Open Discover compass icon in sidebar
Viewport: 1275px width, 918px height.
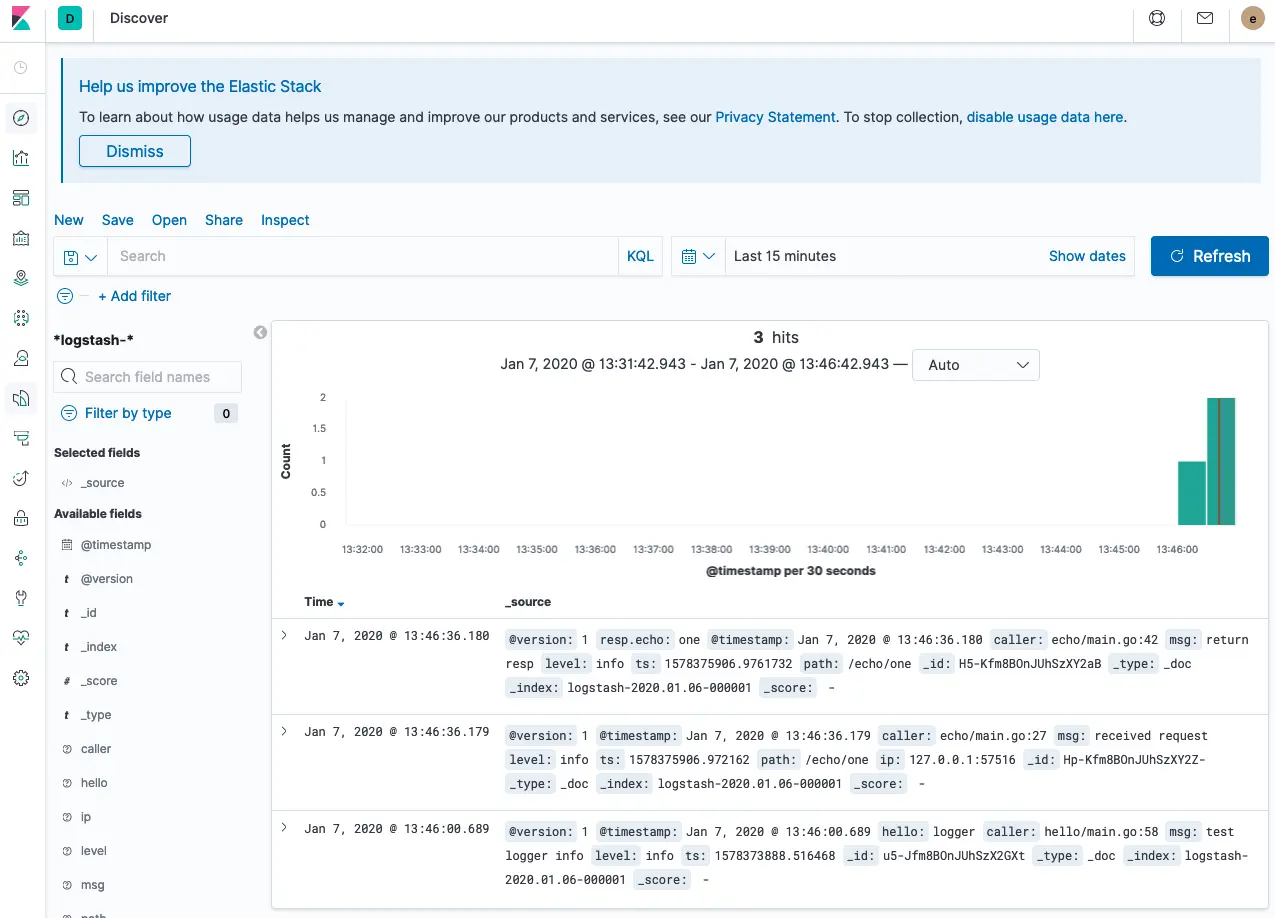21,118
